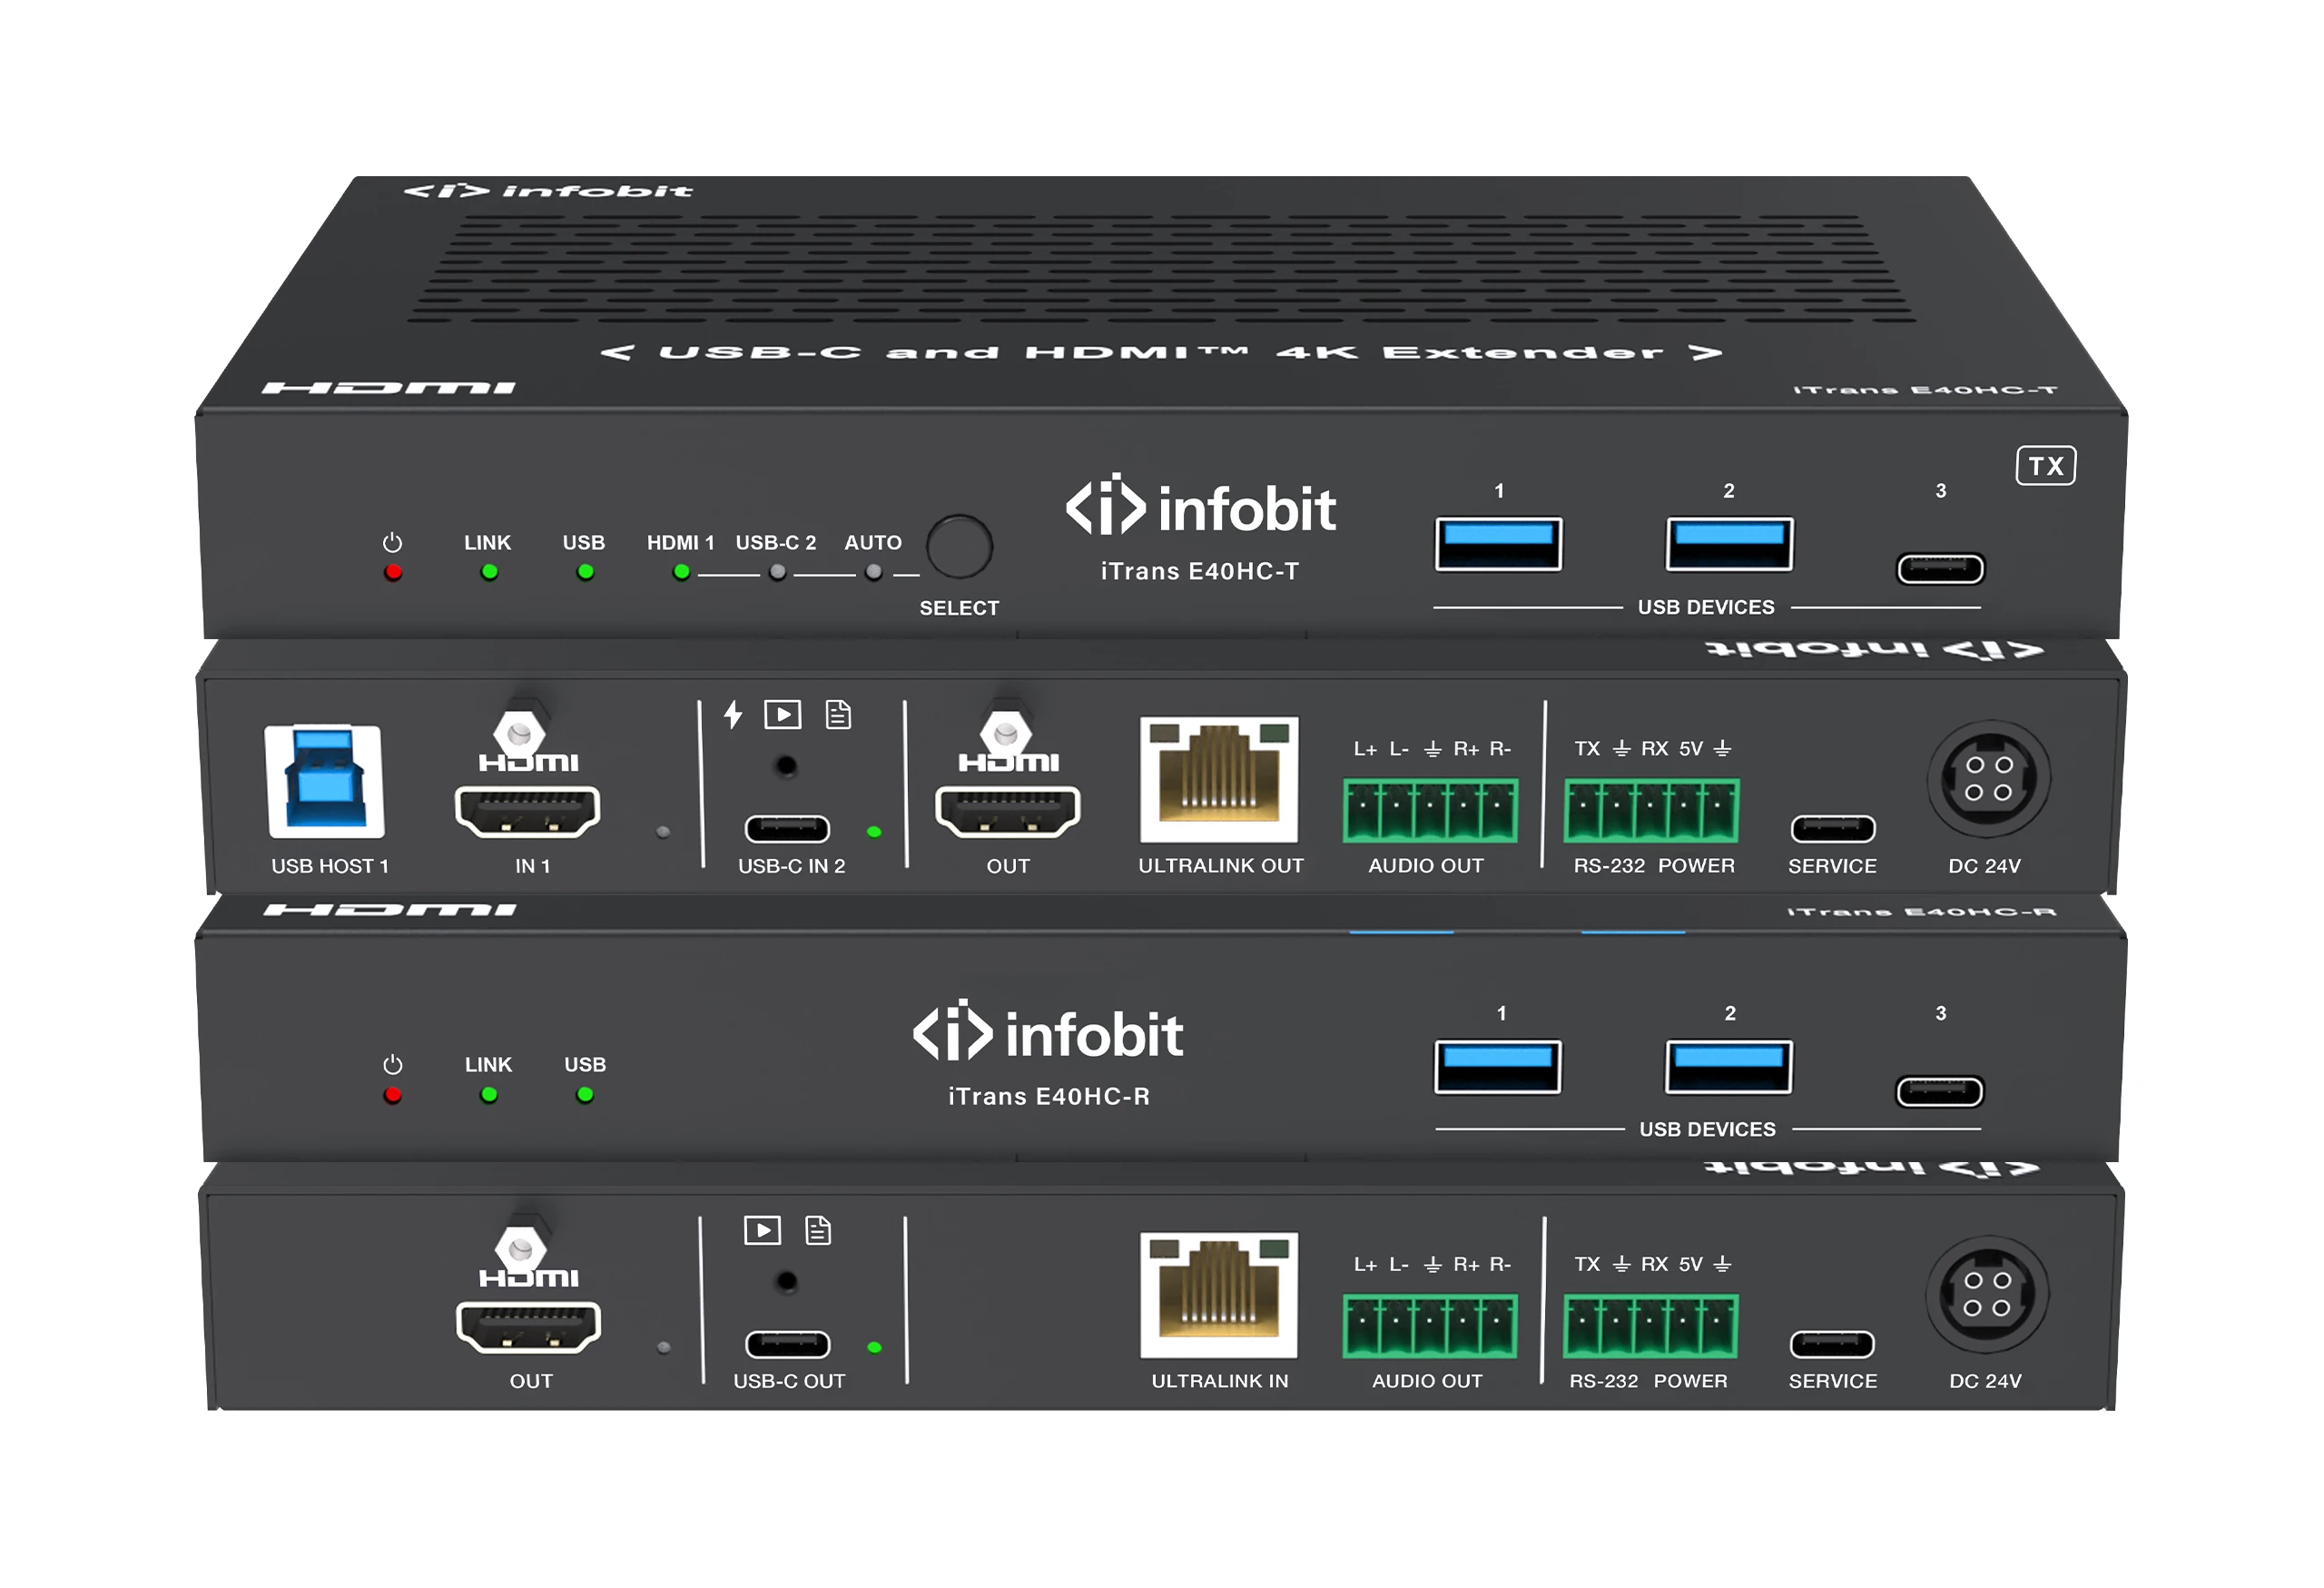Click the 'iTrans E40HC-T' model text on front
Viewport: 2324px width, 1588px height.
pyautogui.click(x=1200, y=571)
